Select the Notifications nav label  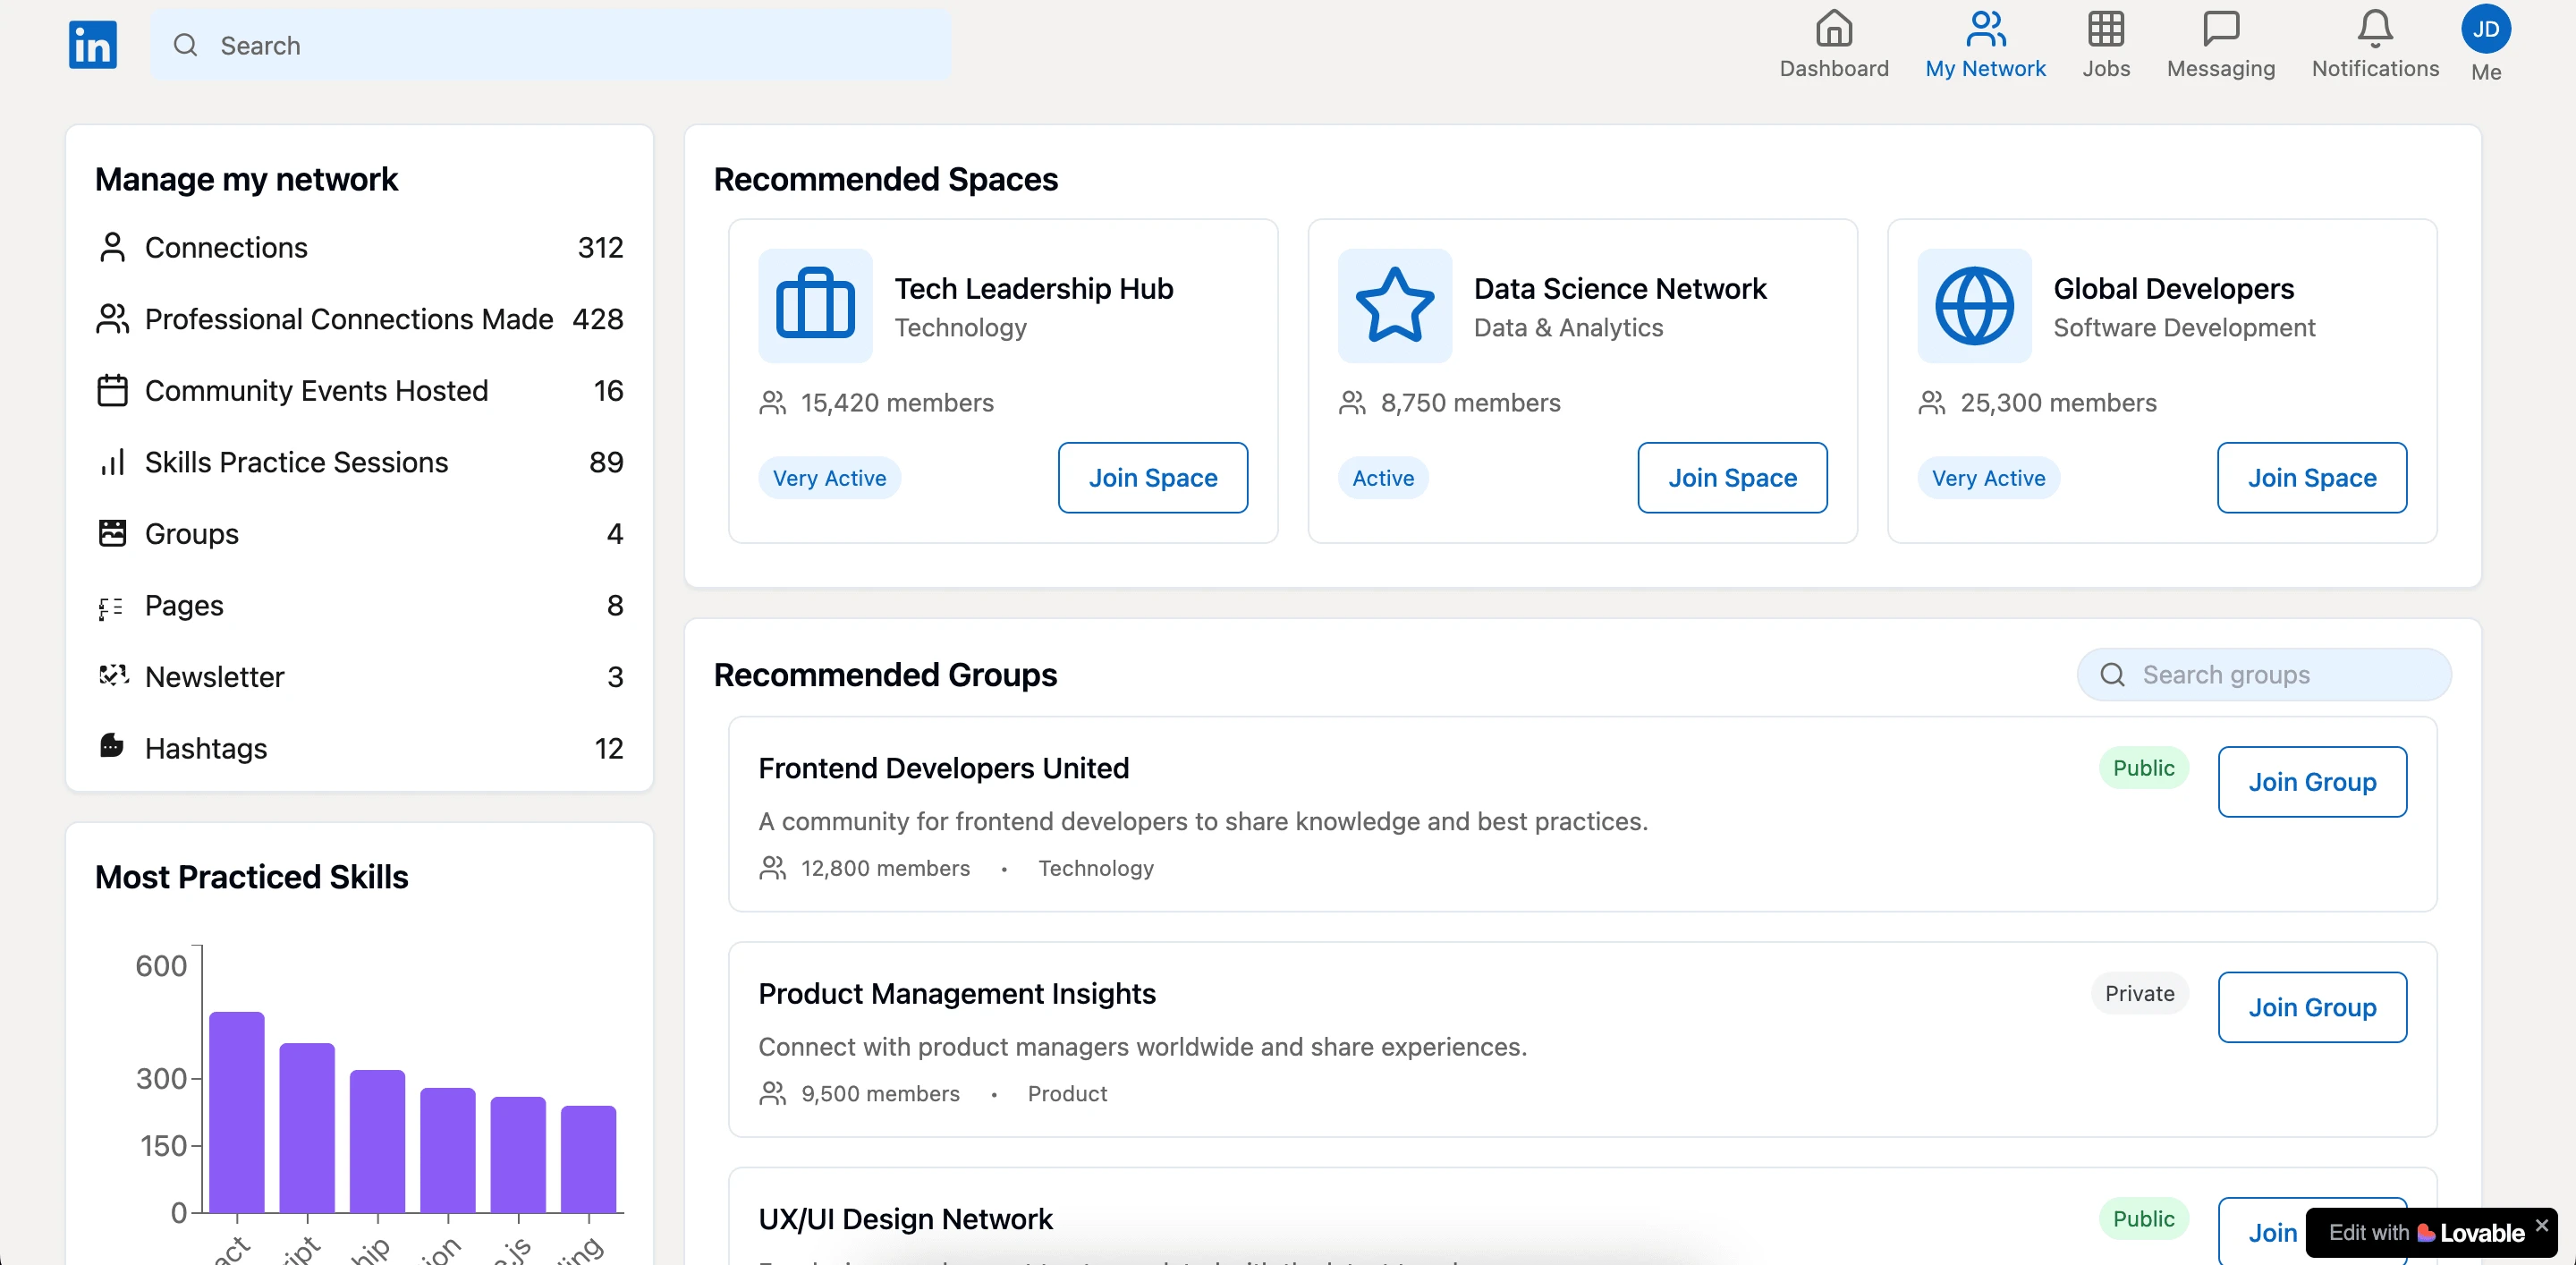tap(2374, 68)
